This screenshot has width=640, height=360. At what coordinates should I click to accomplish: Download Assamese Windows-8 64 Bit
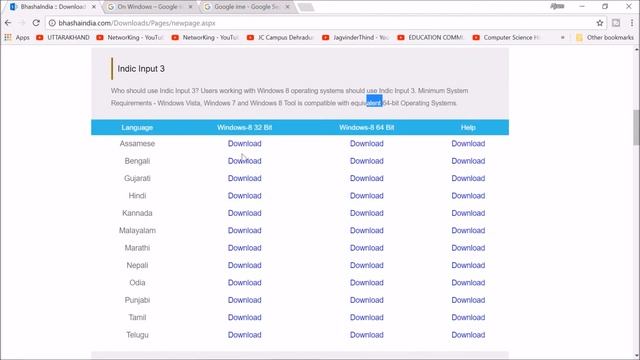click(x=367, y=143)
